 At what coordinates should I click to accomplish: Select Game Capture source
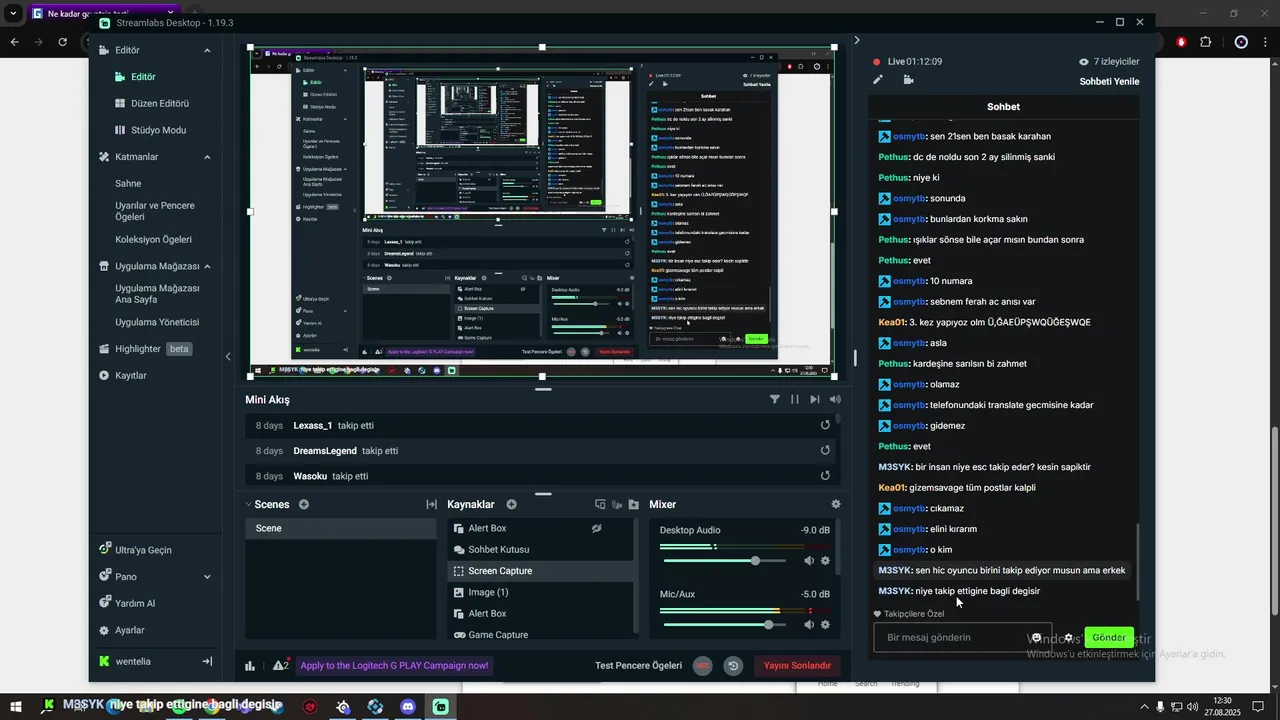click(x=540, y=635)
